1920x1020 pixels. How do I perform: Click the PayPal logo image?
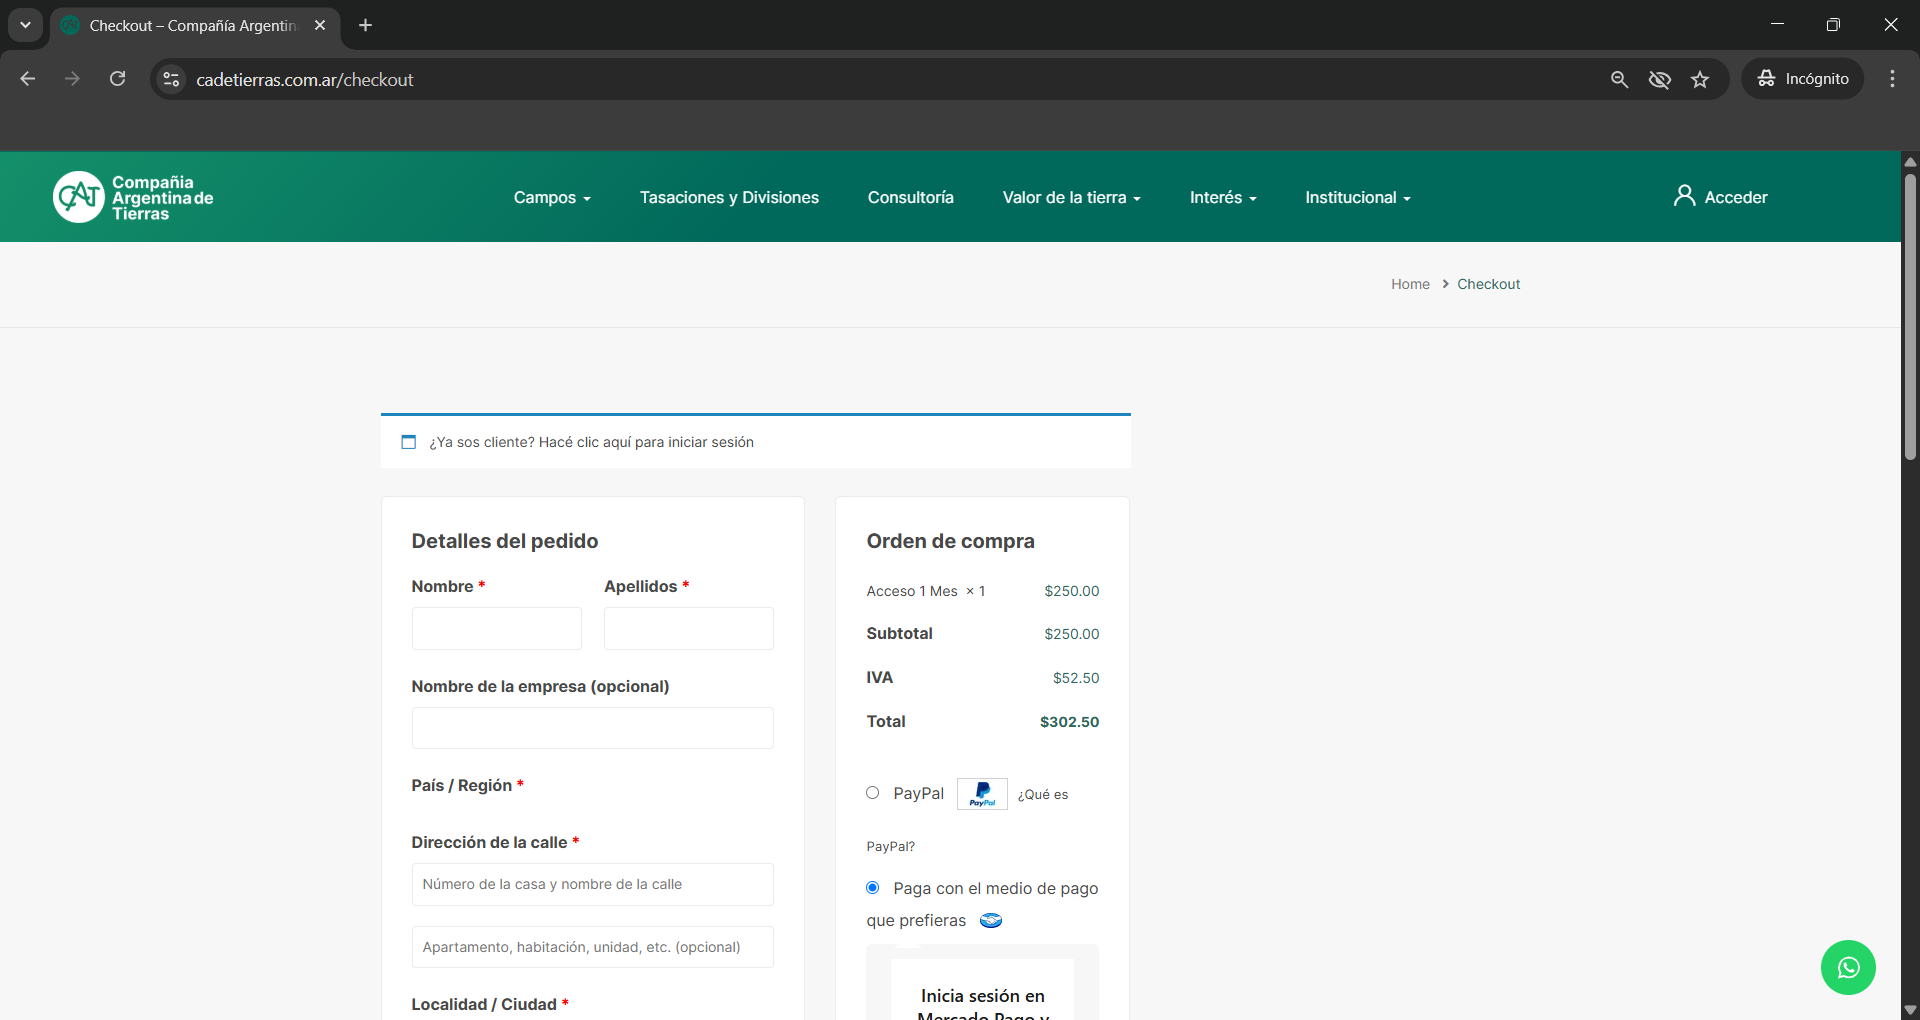pyautogui.click(x=982, y=794)
